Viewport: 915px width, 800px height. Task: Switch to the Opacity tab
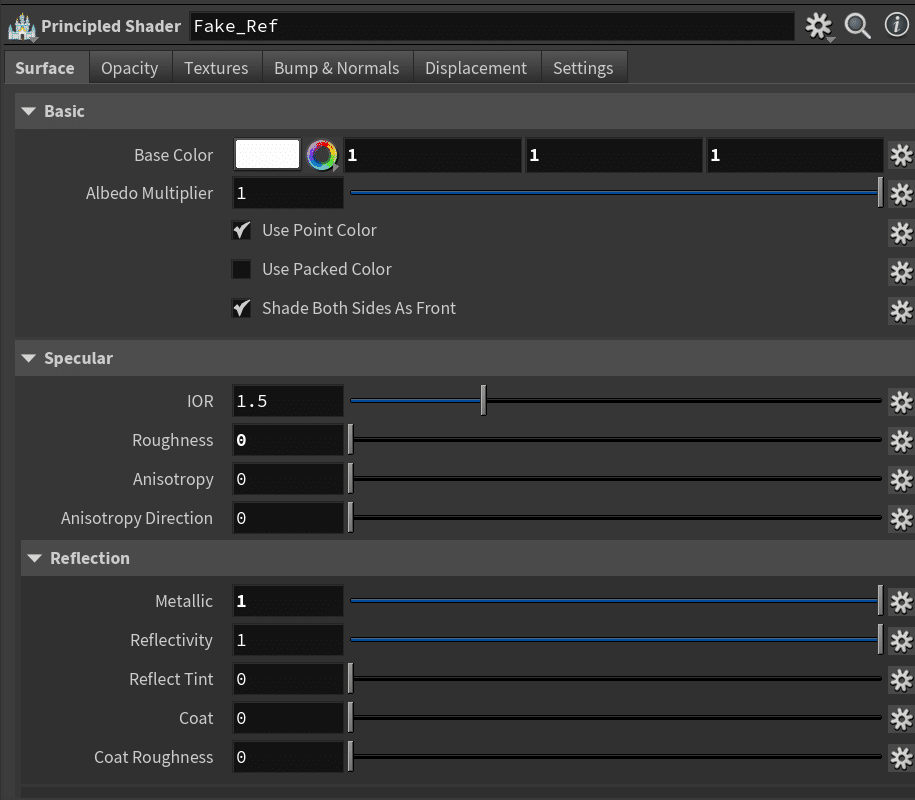pyautogui.click(x=129, y=68)
